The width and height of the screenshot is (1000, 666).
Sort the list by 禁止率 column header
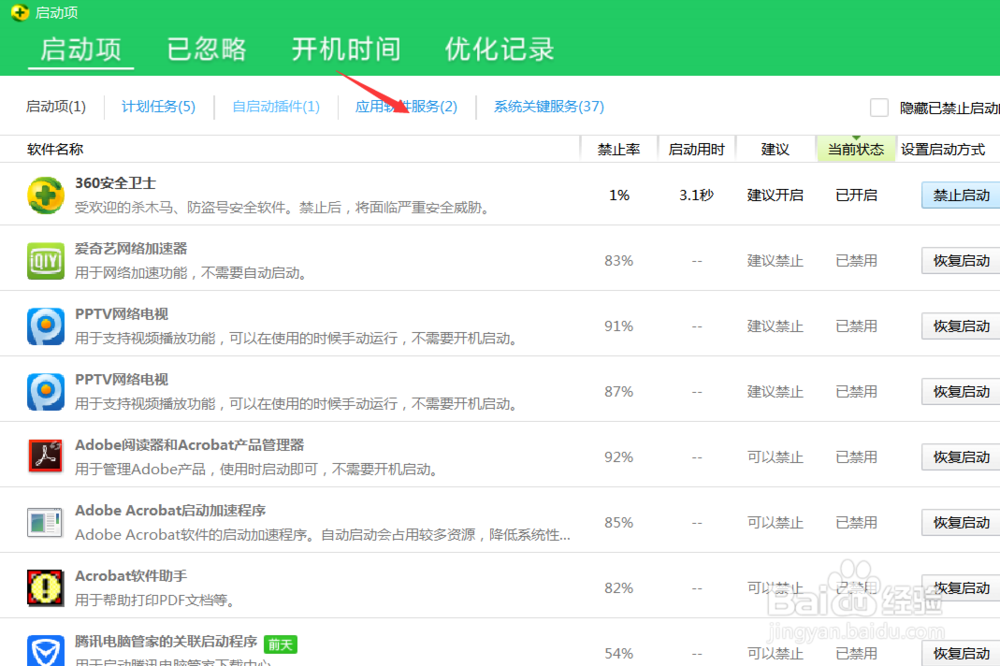(x=619, y=148)
